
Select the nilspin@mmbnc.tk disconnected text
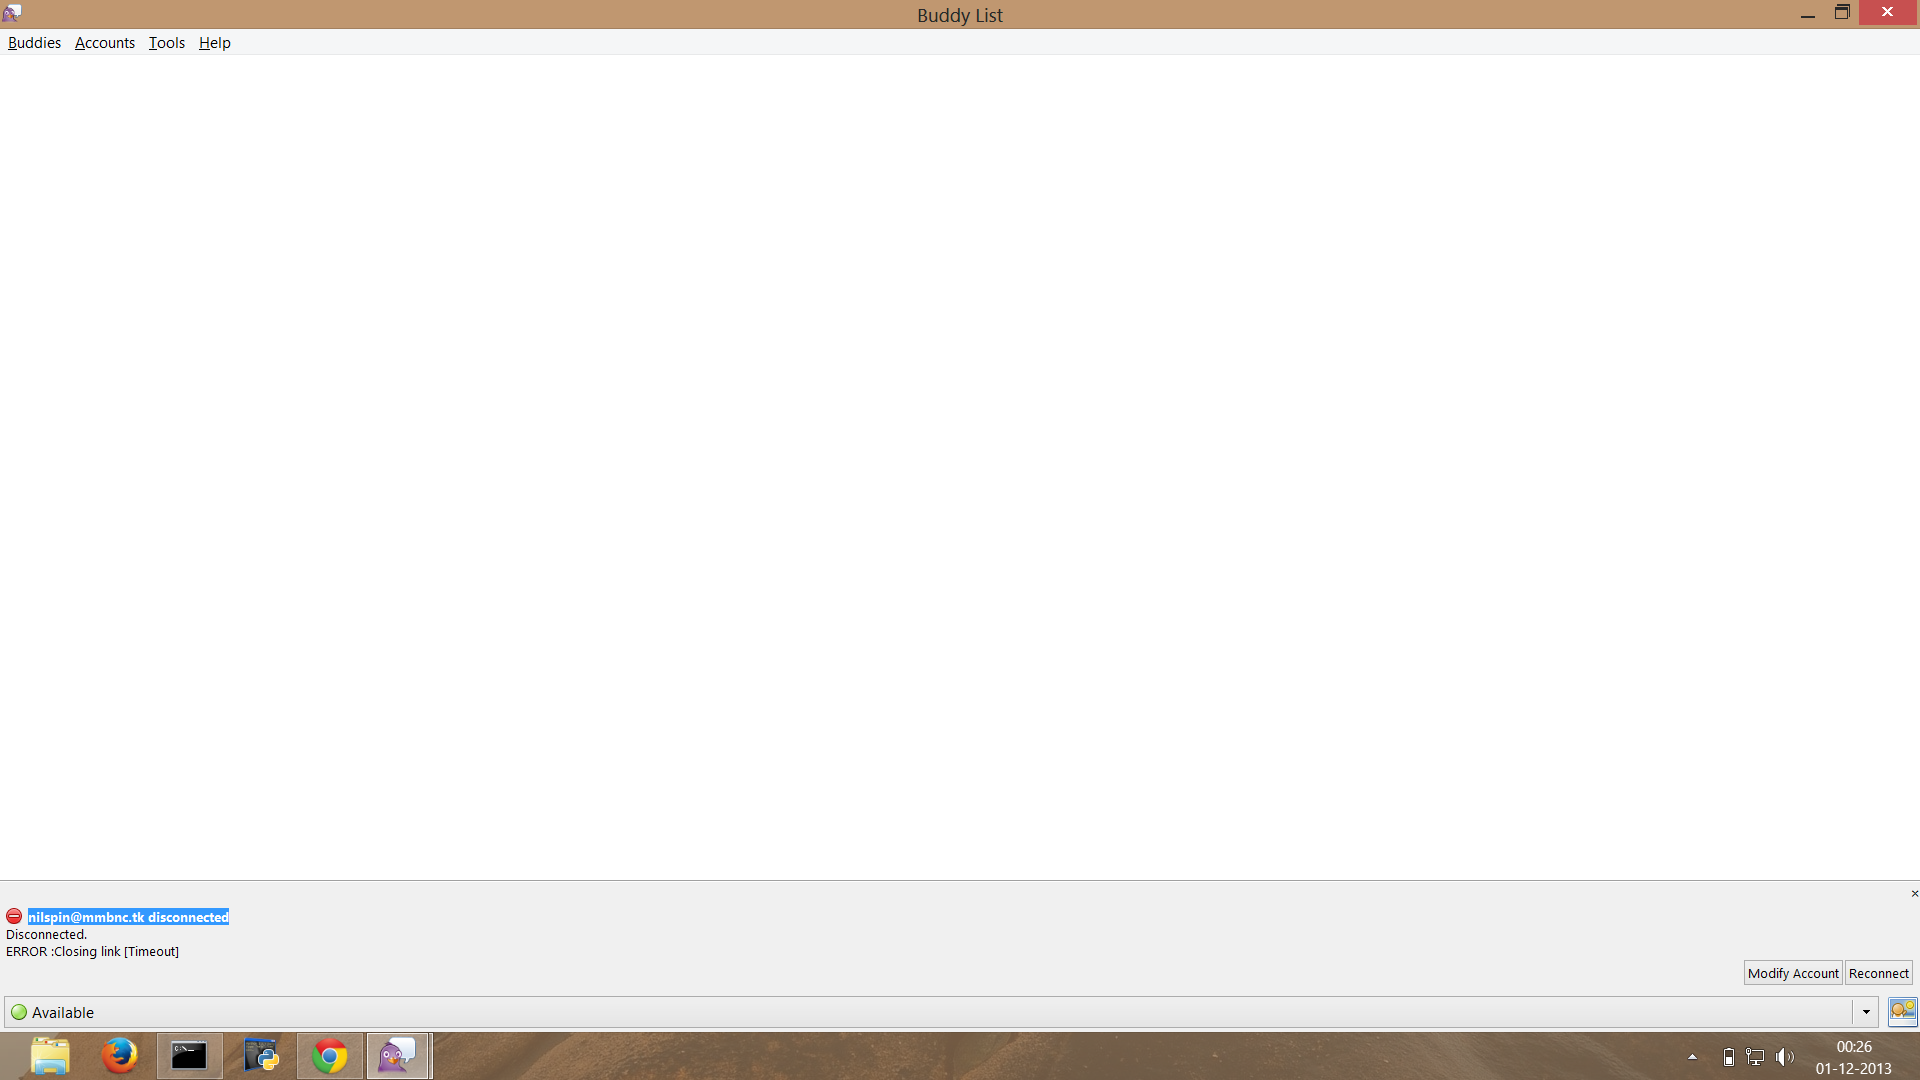pos(128,917)
